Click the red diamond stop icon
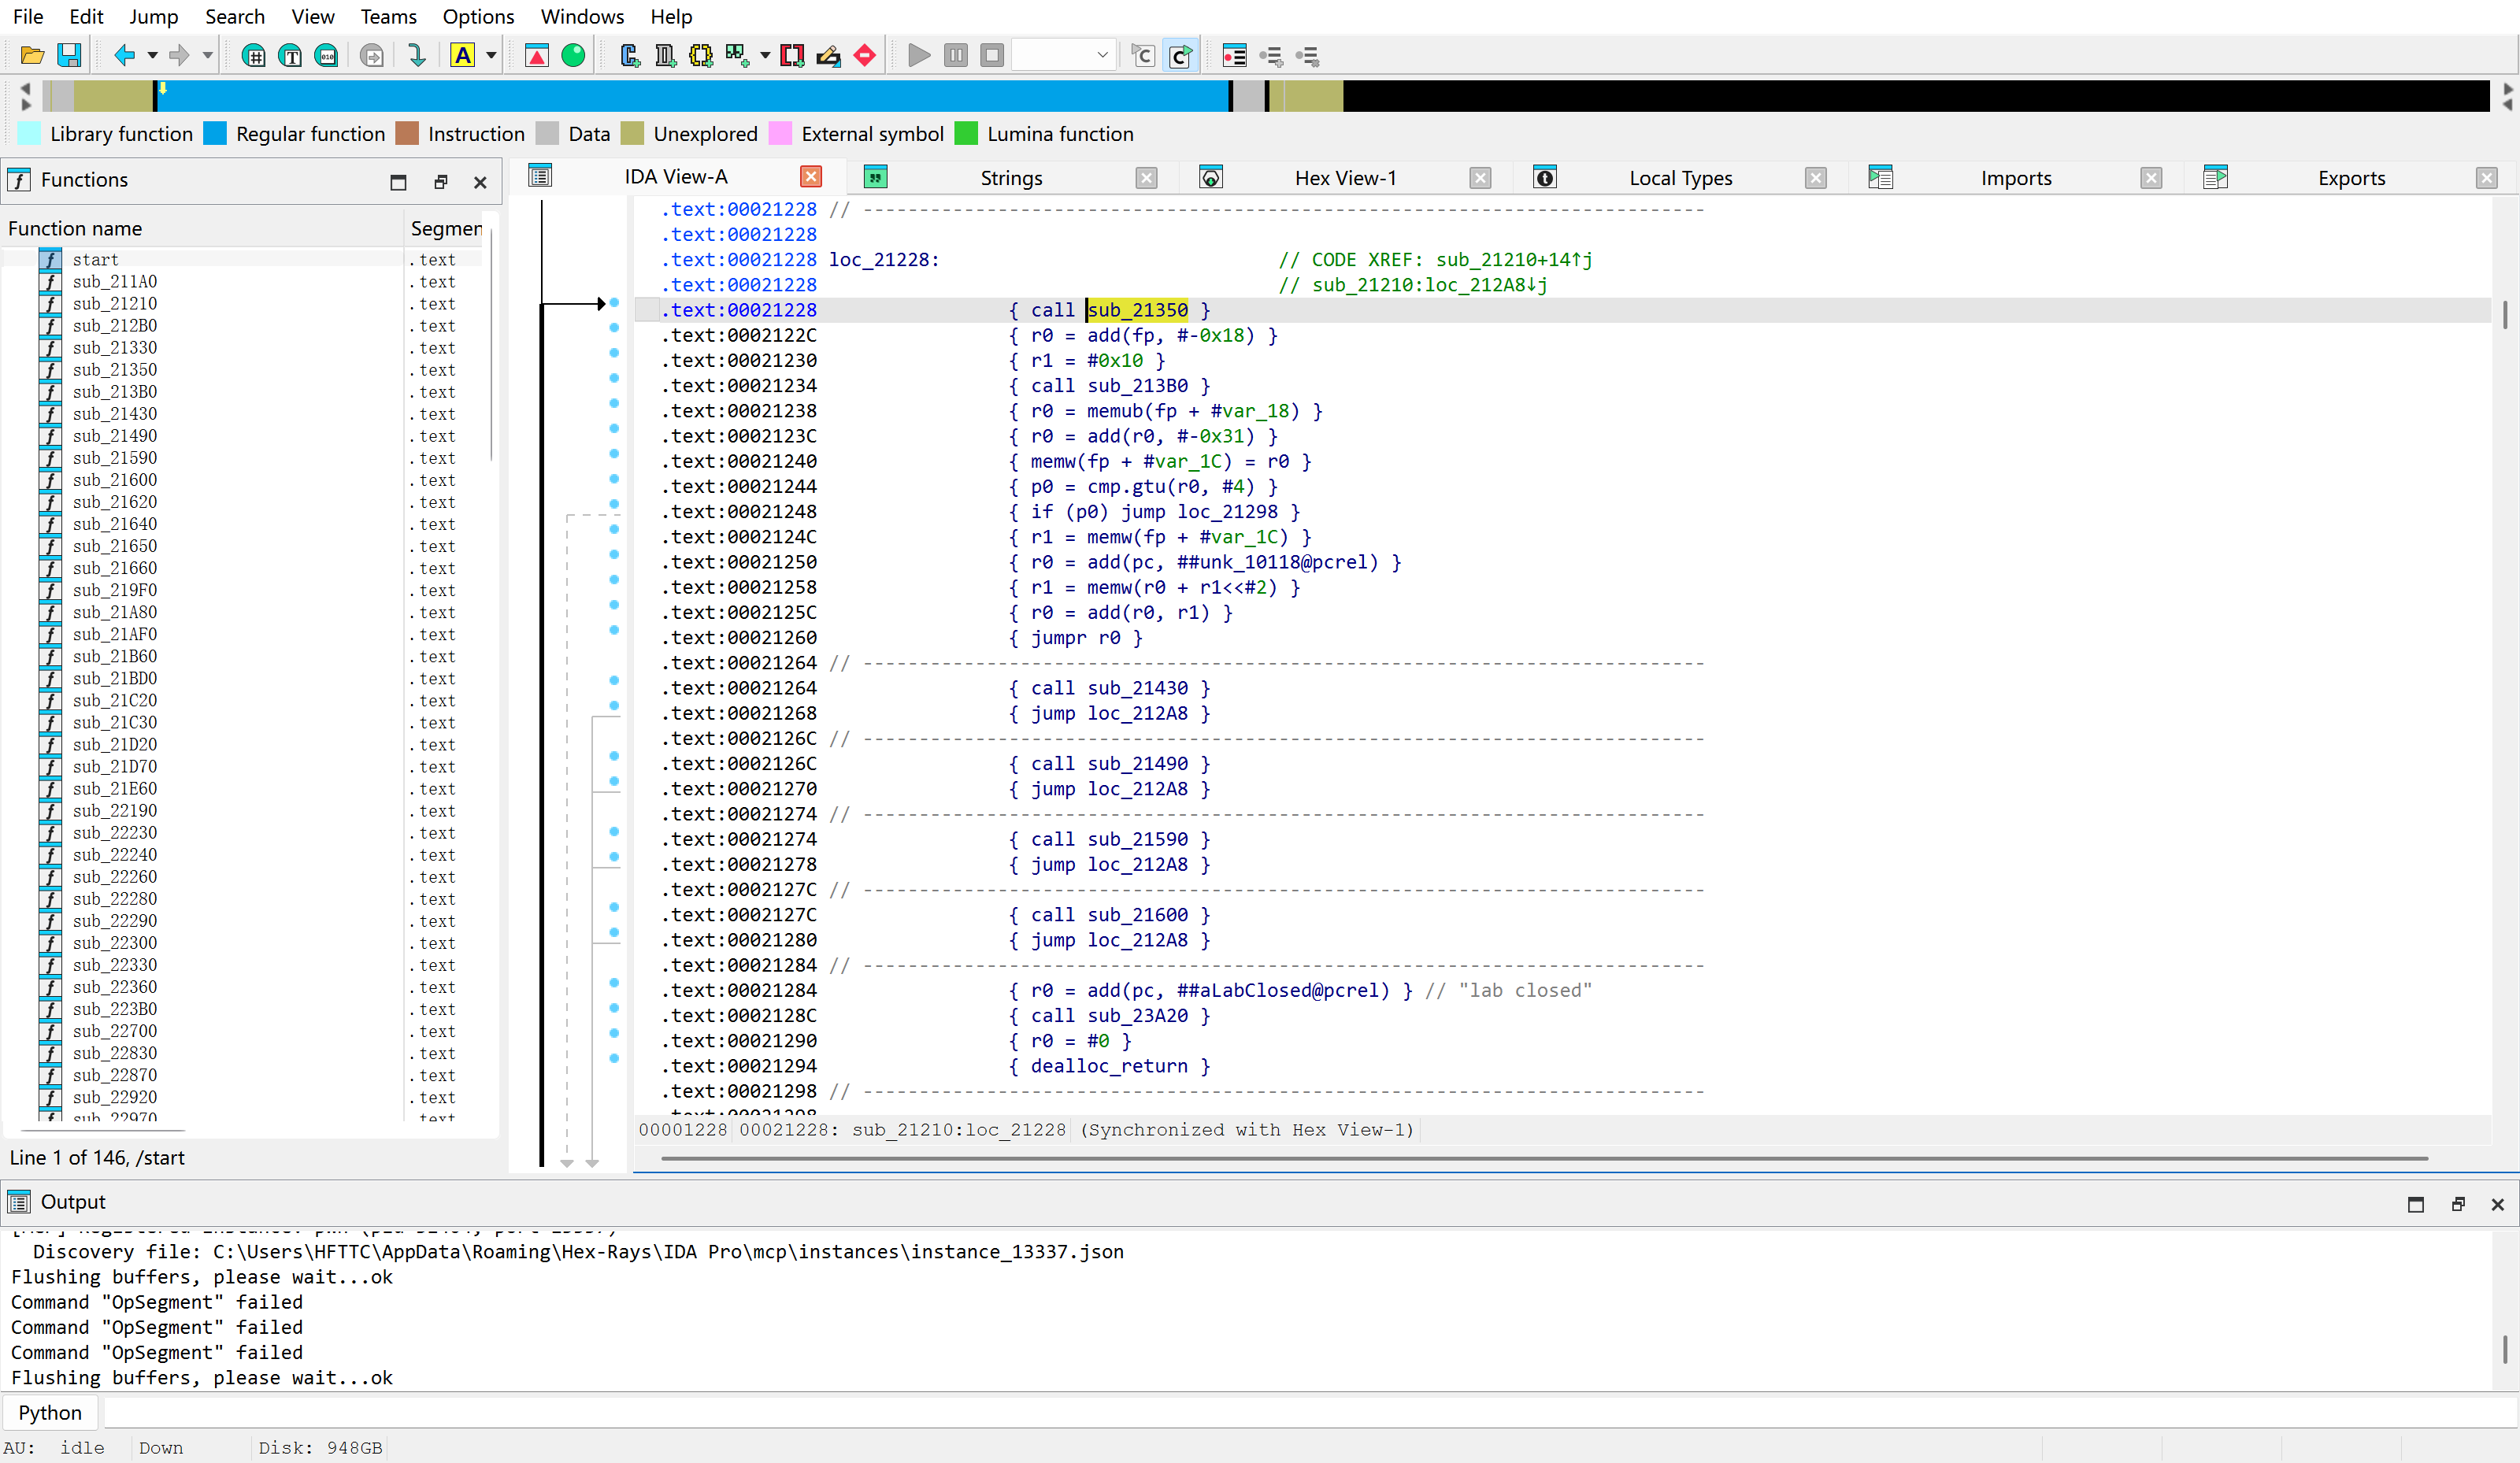 865,56
